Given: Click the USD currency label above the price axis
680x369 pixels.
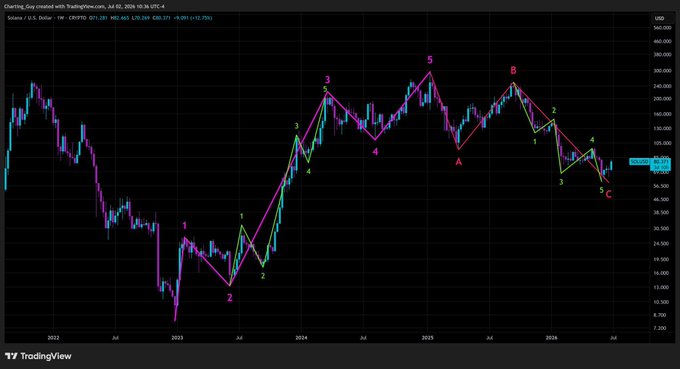Looking at the screenshot, I should [659, 18].
